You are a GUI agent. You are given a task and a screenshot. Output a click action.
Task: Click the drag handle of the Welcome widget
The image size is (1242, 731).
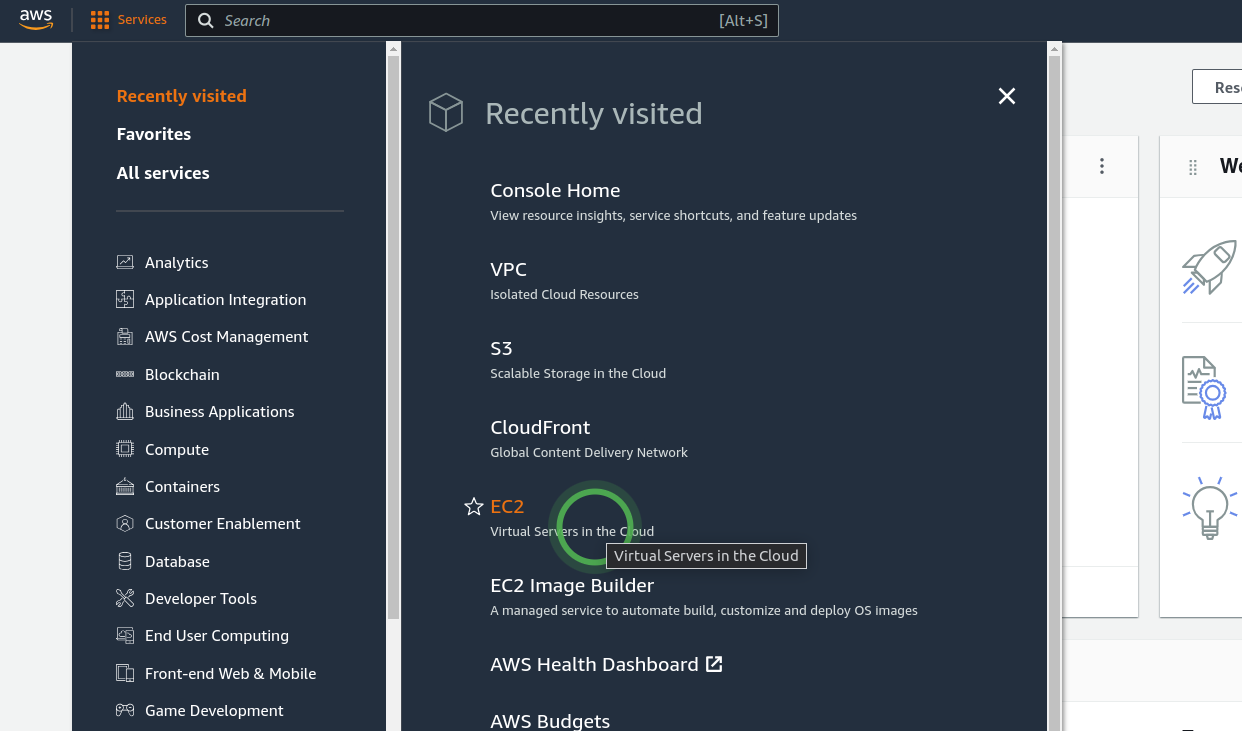tap(1192, 167)
